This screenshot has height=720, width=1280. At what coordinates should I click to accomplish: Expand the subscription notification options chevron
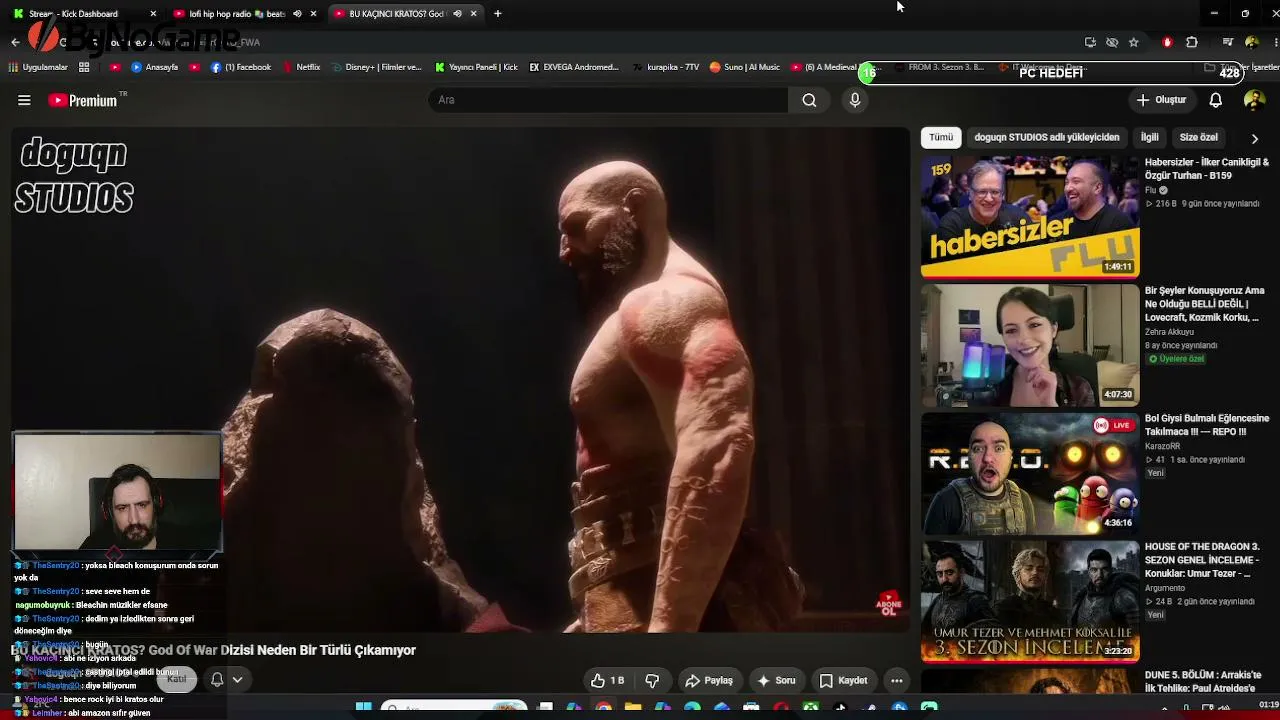pos(238,680)
